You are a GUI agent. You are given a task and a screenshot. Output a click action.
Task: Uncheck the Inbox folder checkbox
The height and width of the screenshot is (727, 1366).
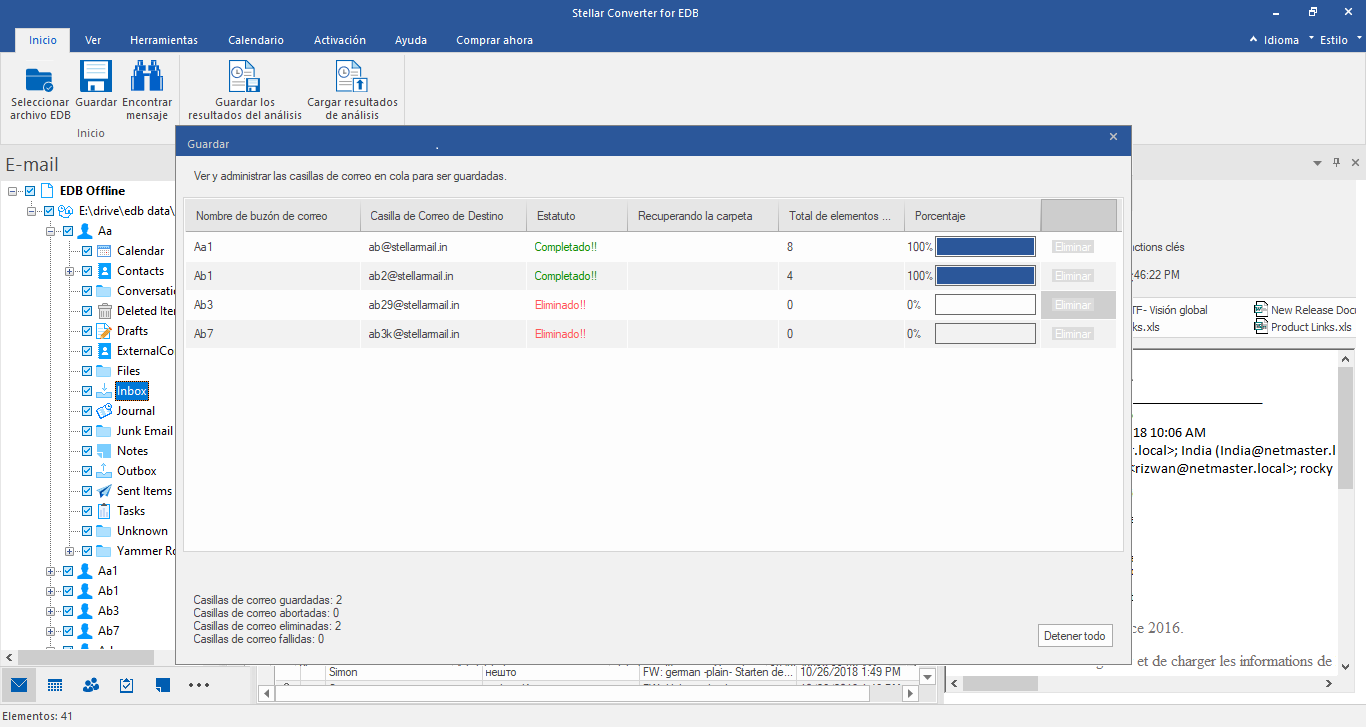click(x=87, y=391)
